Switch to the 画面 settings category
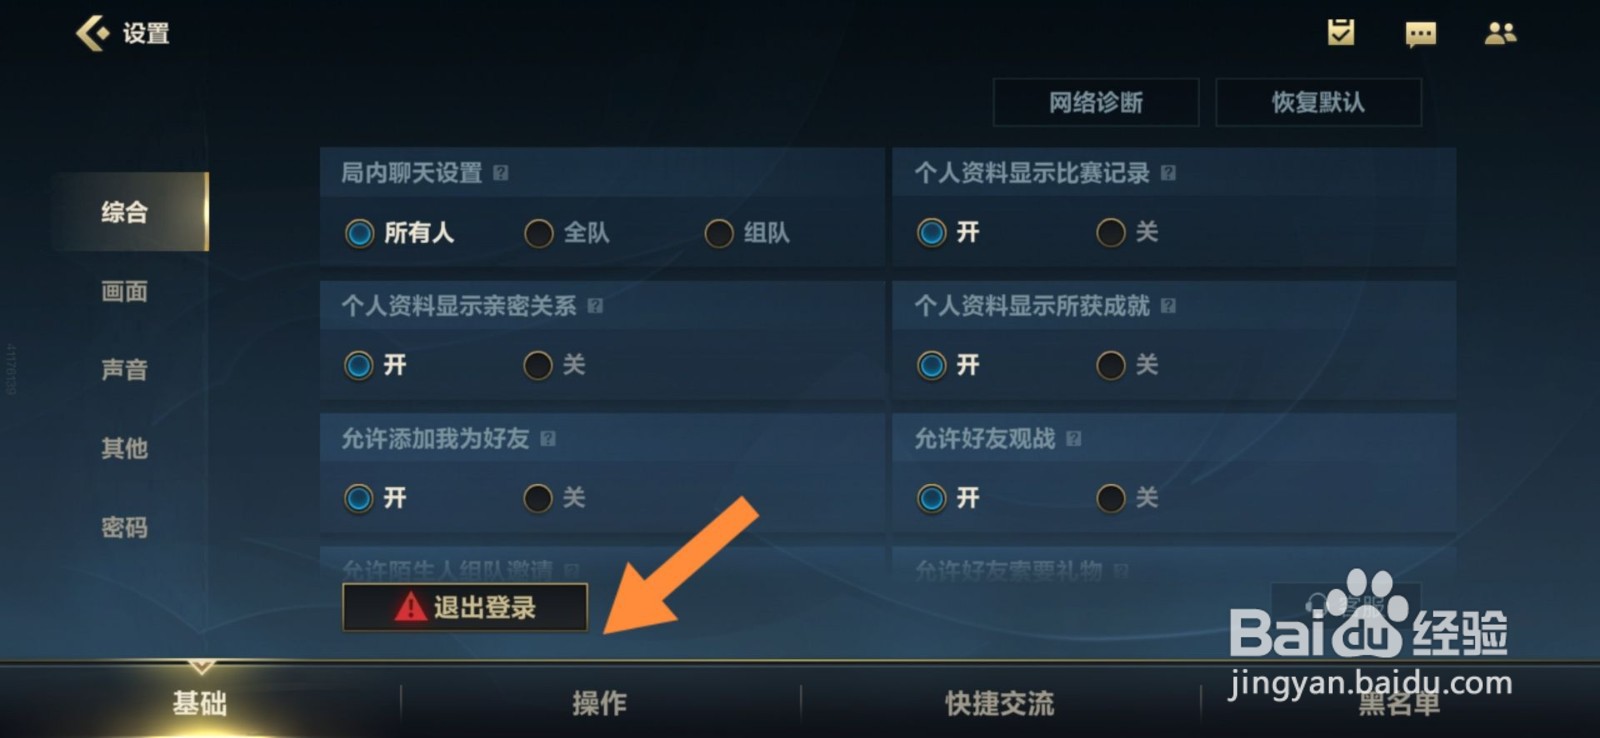The image size is (1600, 738). click(x=125, y=291)
